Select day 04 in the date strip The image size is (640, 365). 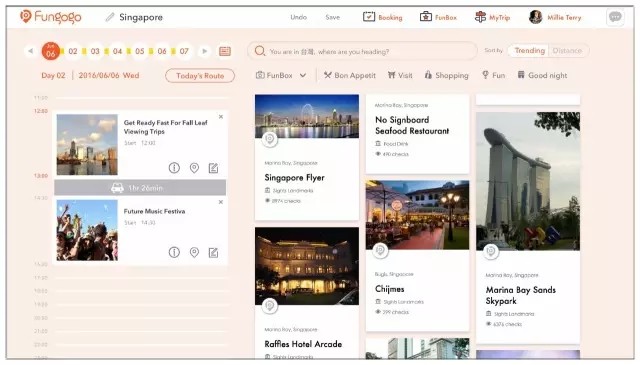118,51
